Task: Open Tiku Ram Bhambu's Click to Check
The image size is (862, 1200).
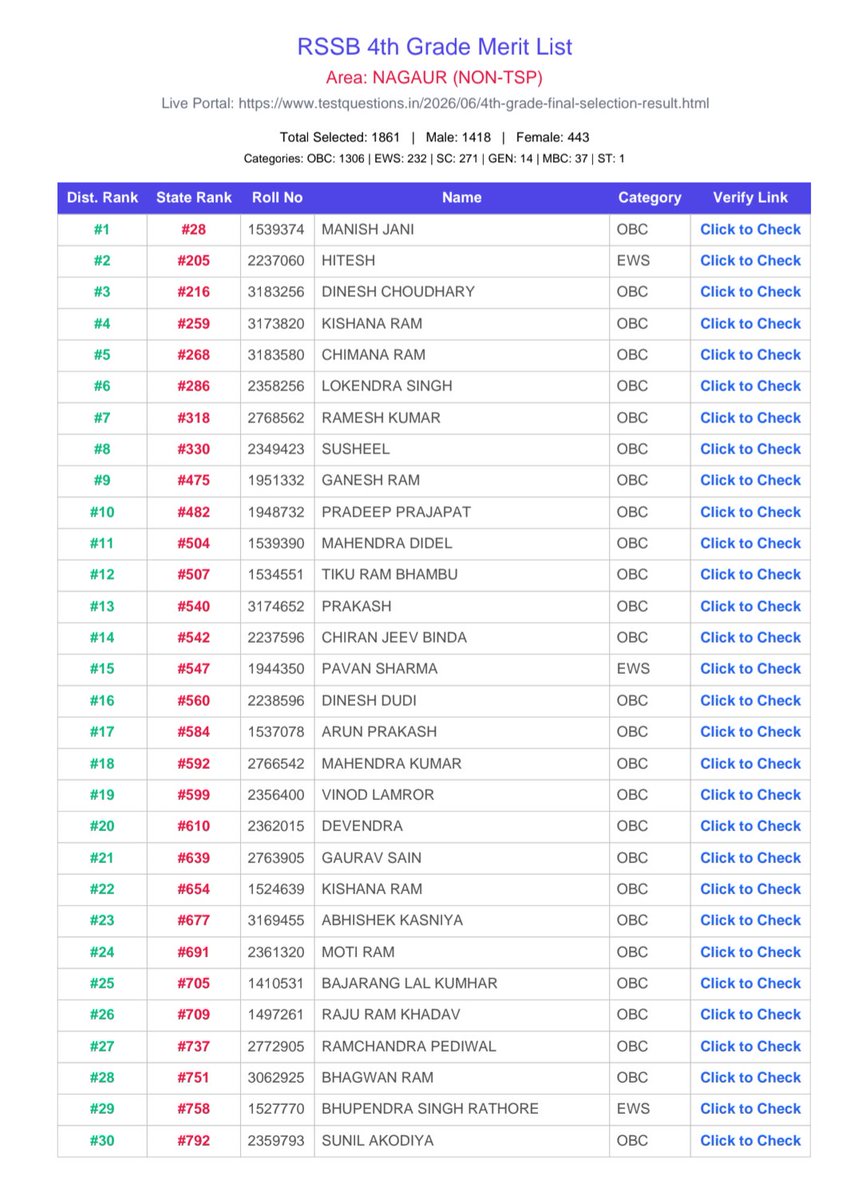Action: pos(750,574)
